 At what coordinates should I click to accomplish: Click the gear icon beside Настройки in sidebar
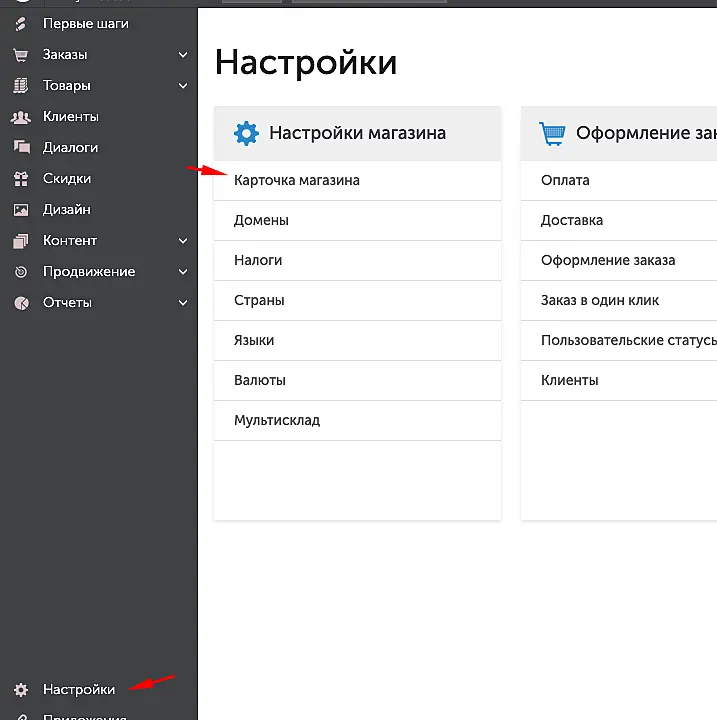click(x=21, y=690)
